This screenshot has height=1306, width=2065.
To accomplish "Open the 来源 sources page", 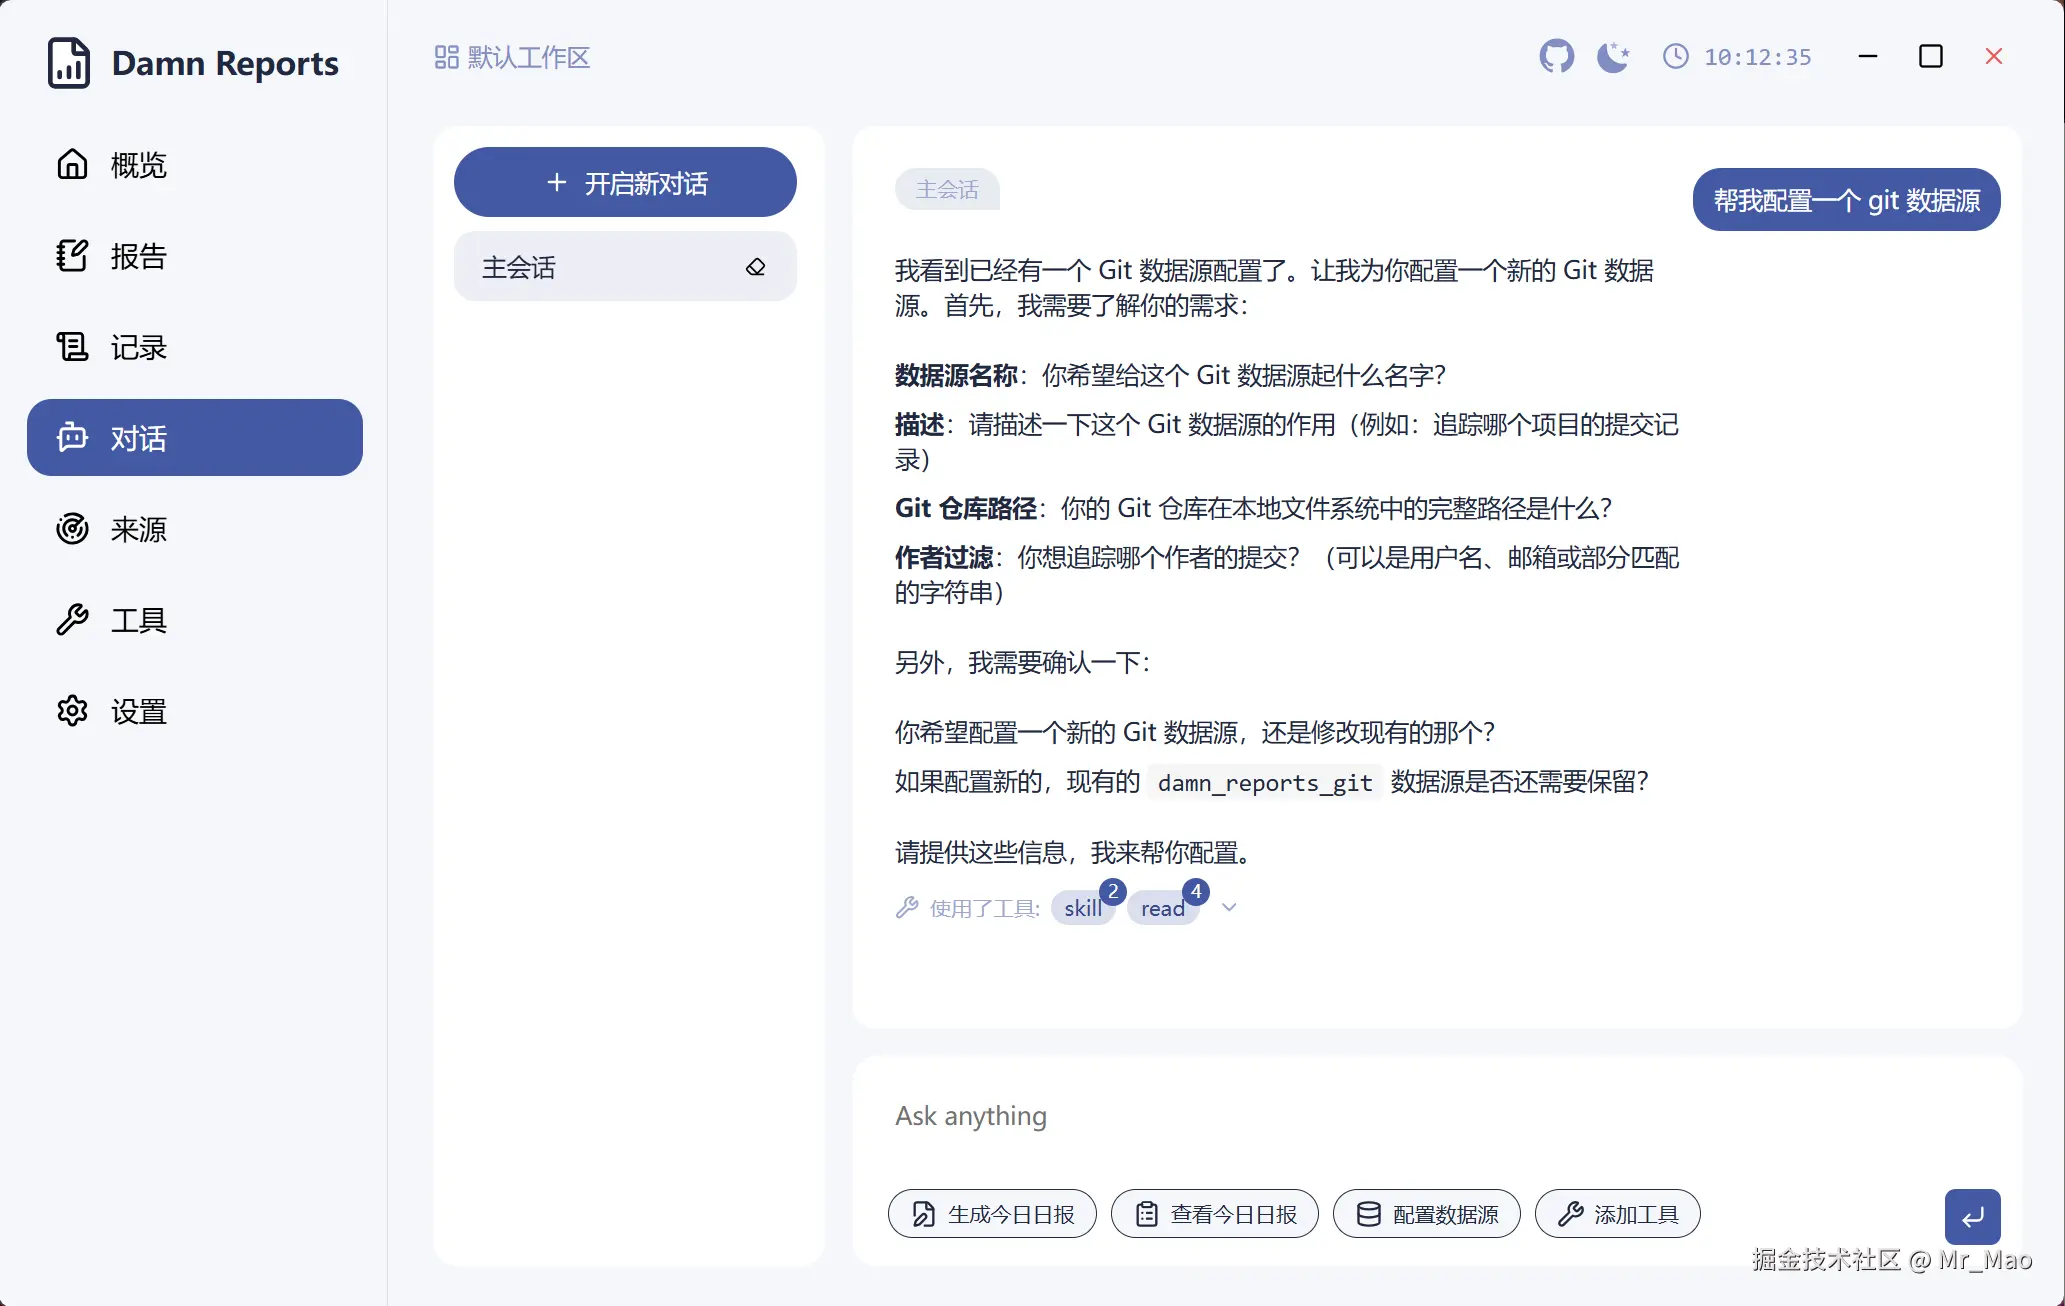I will pyautogui.click(x=138, y=529).
